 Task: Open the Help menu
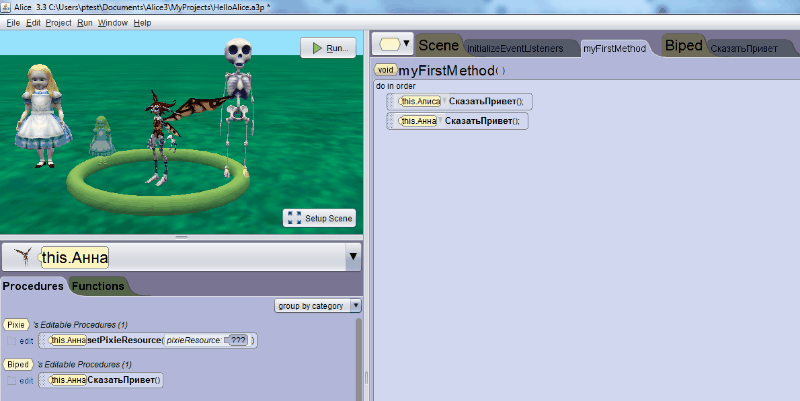pos(142,23)
